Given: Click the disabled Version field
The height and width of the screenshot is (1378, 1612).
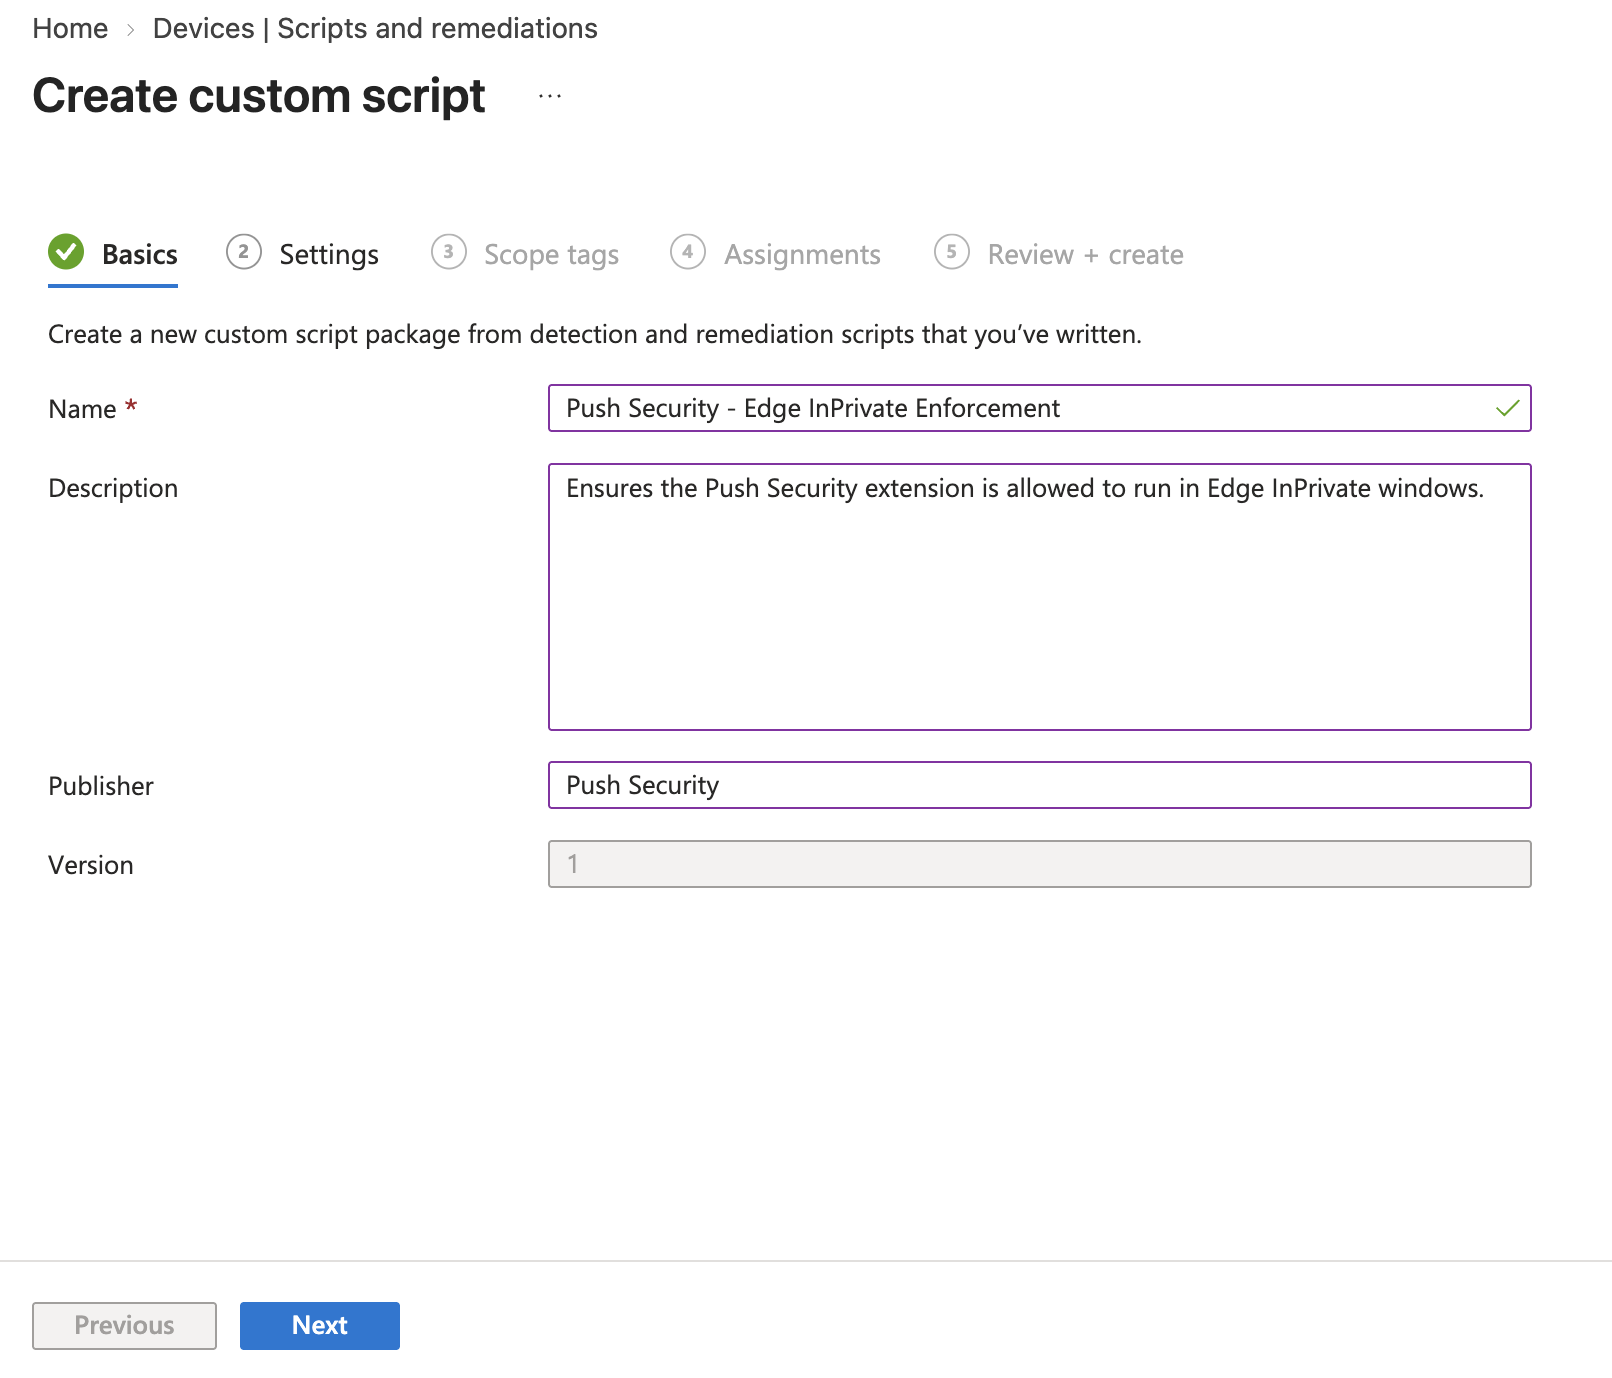Looking at the screenshot, I should coord(1040,864).
